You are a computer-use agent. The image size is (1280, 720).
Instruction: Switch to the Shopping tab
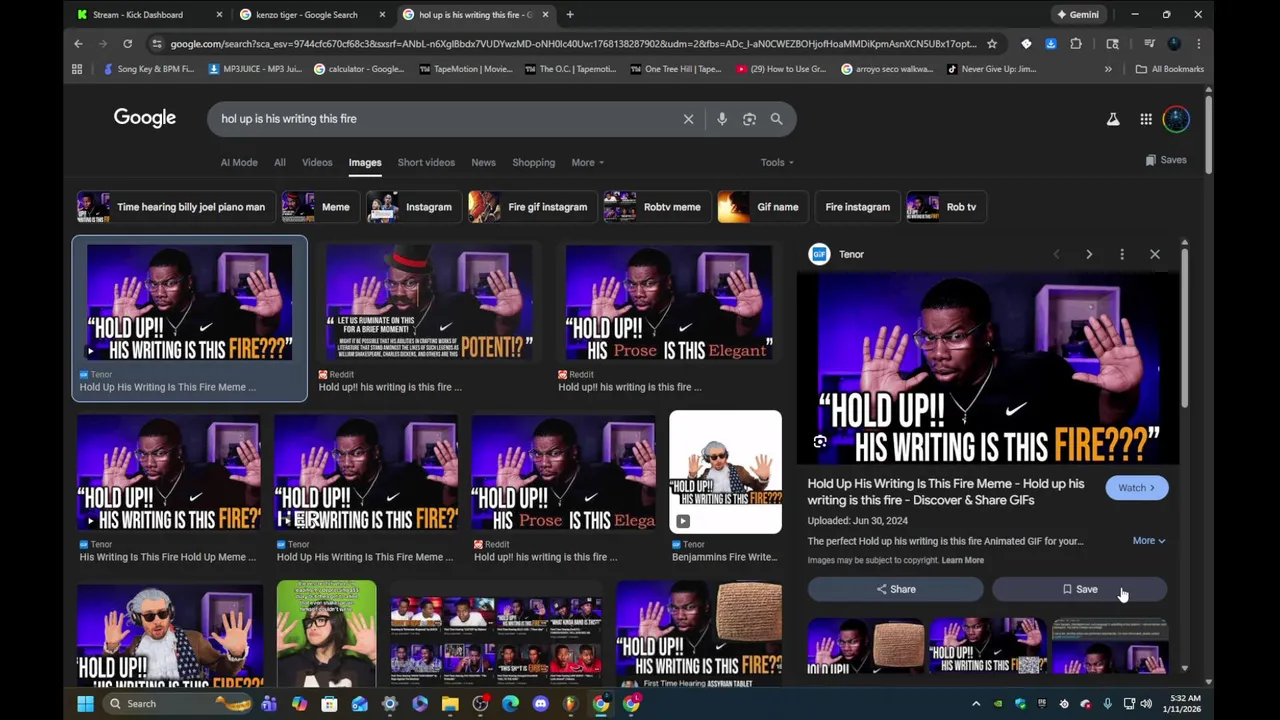point(534,162)
